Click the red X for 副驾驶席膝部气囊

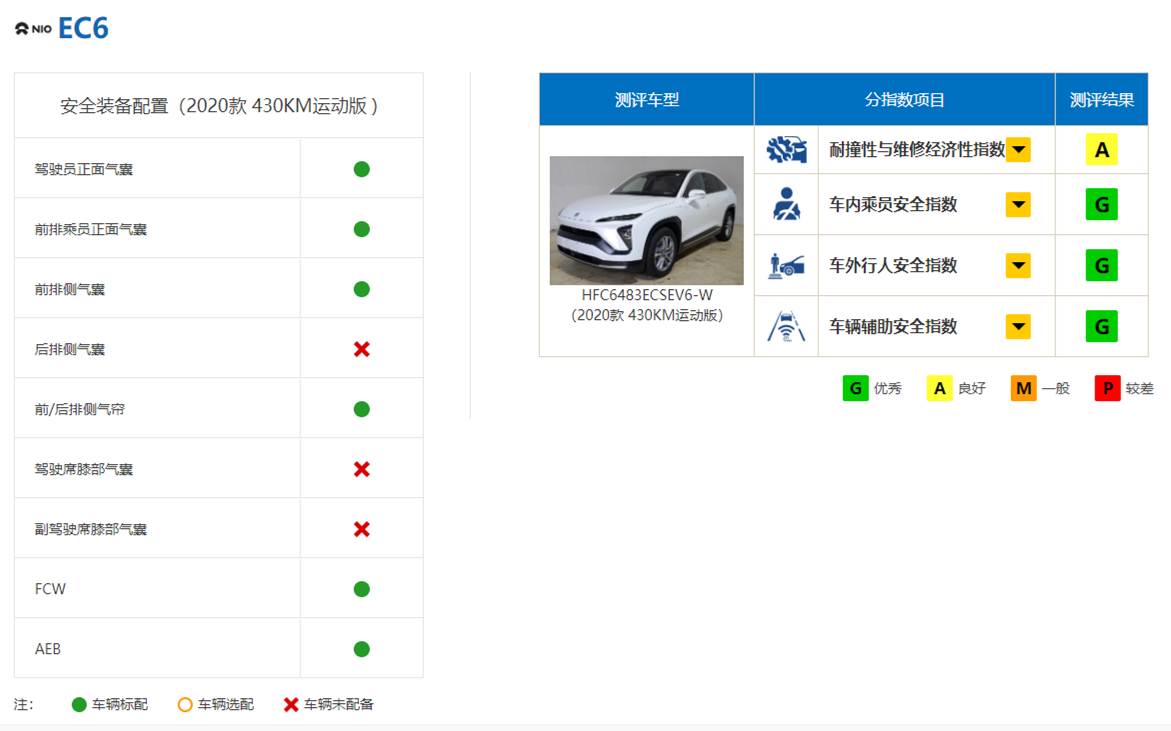[x=361, y=529]
